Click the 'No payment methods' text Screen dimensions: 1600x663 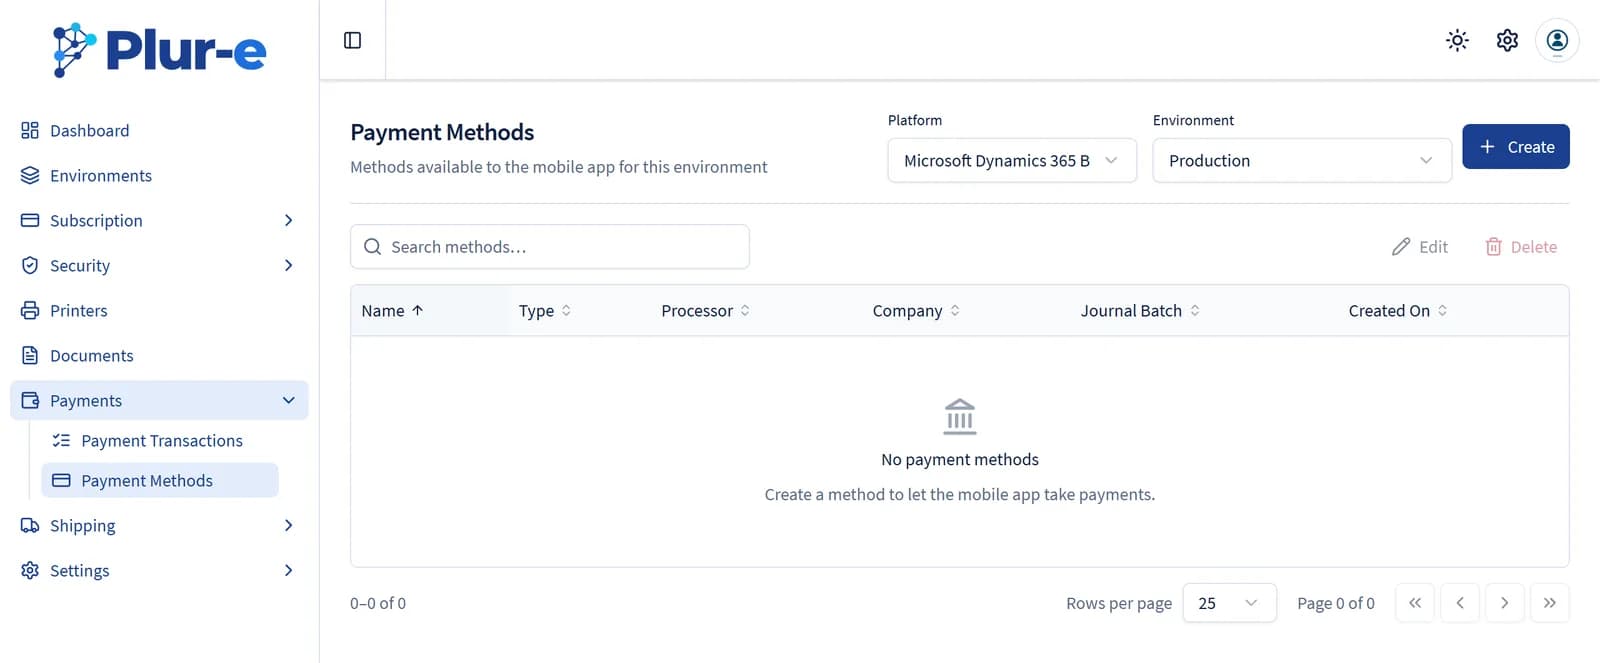(x=960, y=459)
